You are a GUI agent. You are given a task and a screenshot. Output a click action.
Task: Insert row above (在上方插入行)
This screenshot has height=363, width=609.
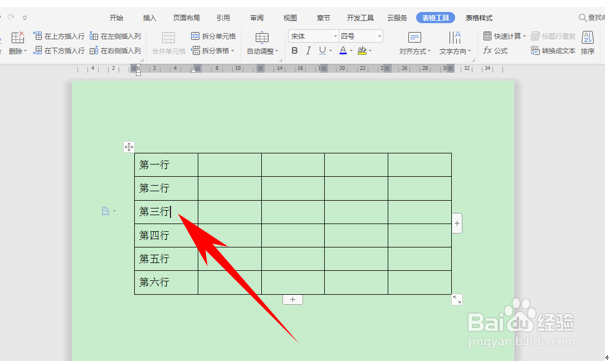tap(59, 36)
